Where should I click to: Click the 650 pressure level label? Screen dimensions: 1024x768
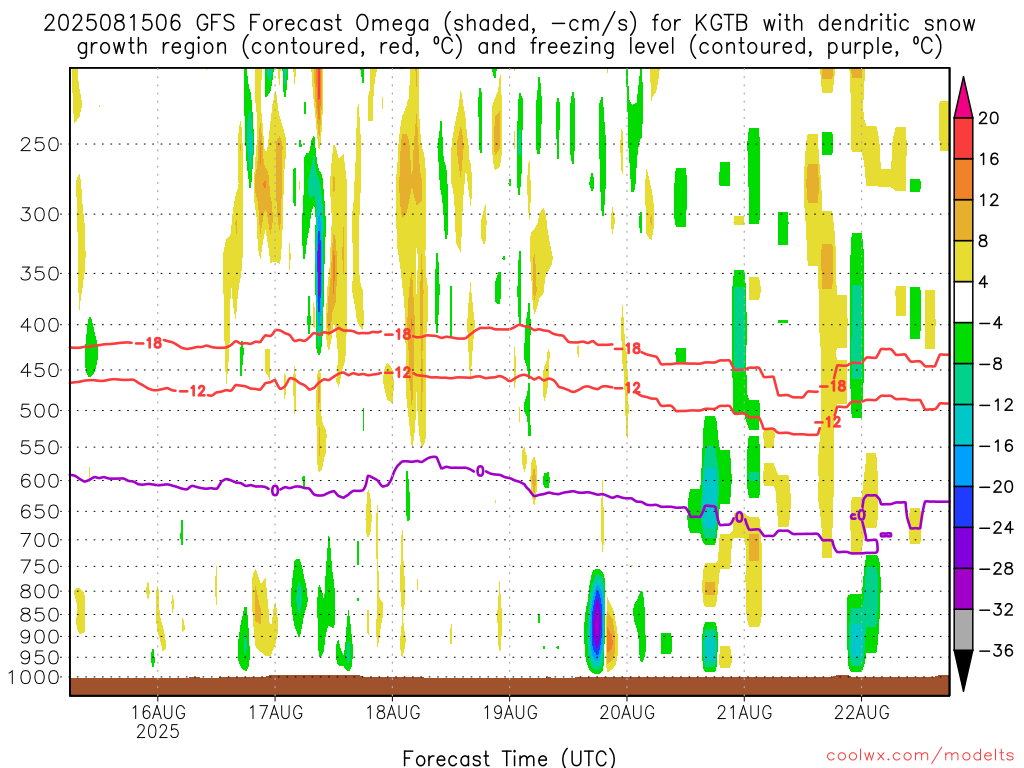[x=40, y=511]
